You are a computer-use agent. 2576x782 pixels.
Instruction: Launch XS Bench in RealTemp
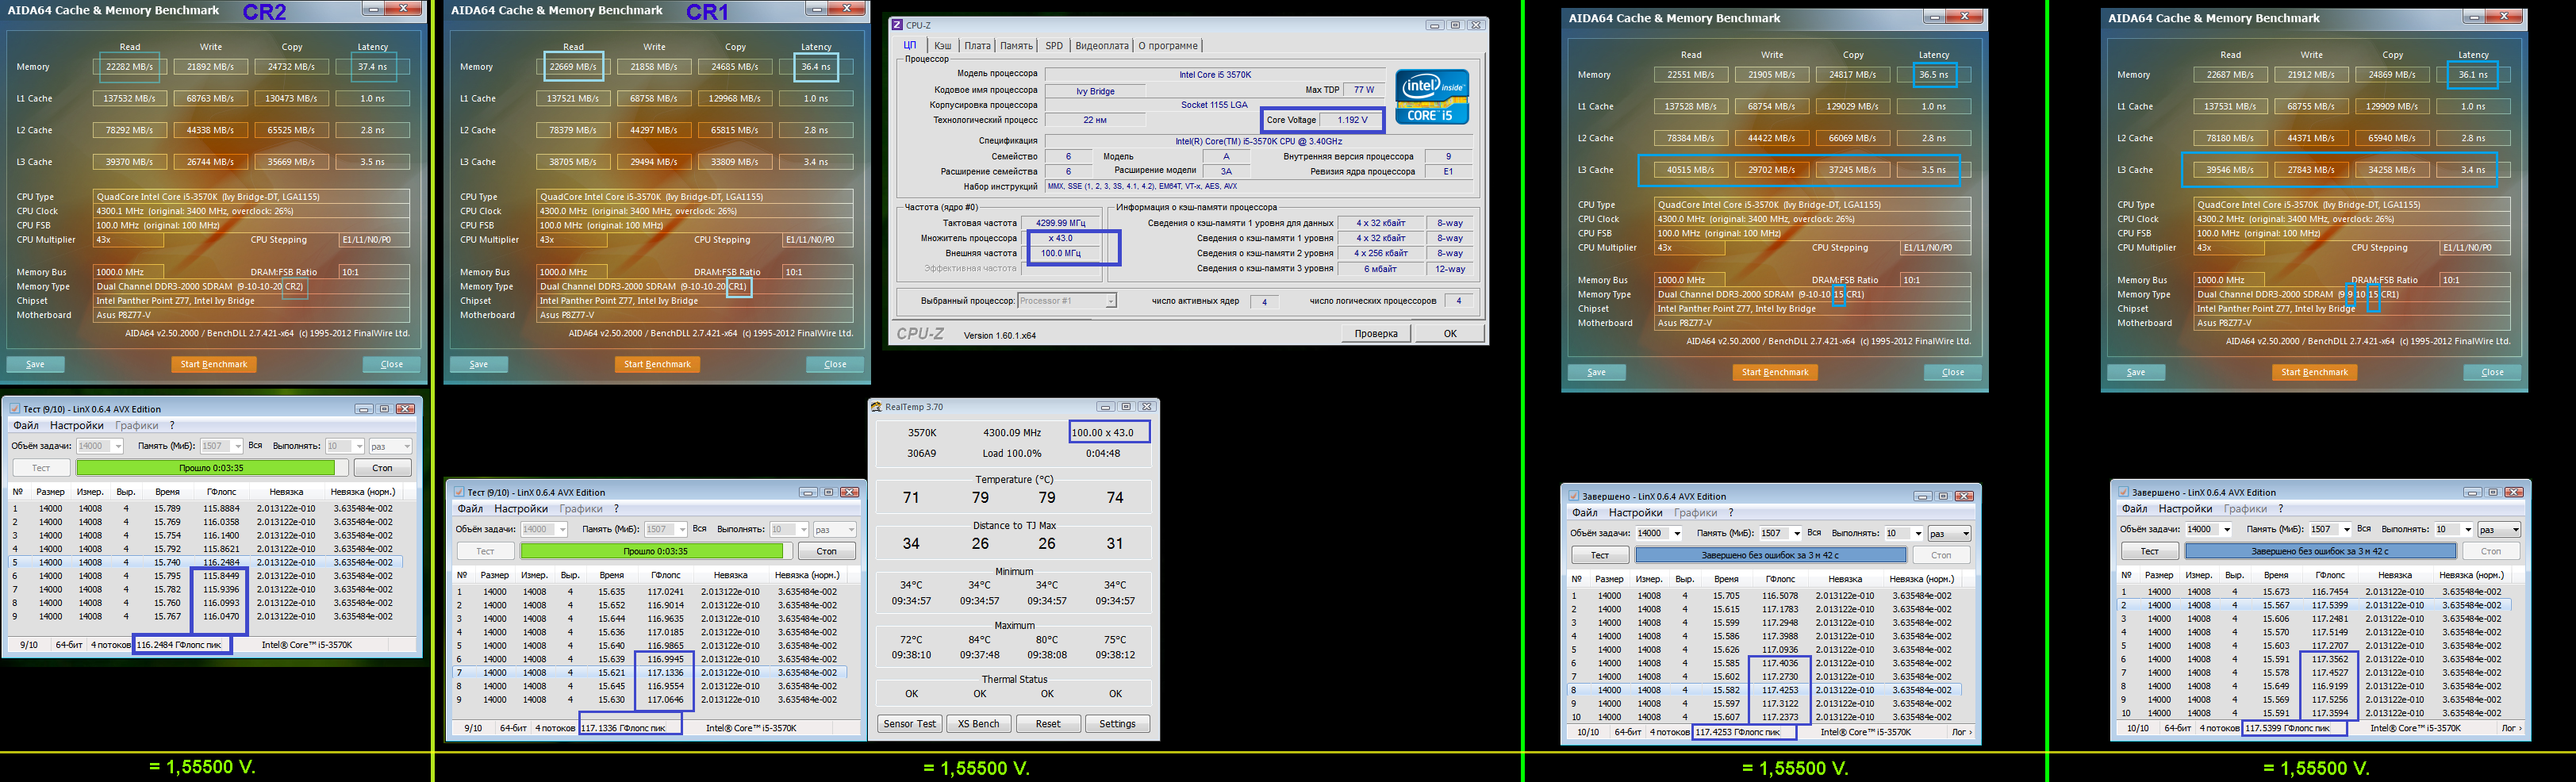(x=978, y=724)
